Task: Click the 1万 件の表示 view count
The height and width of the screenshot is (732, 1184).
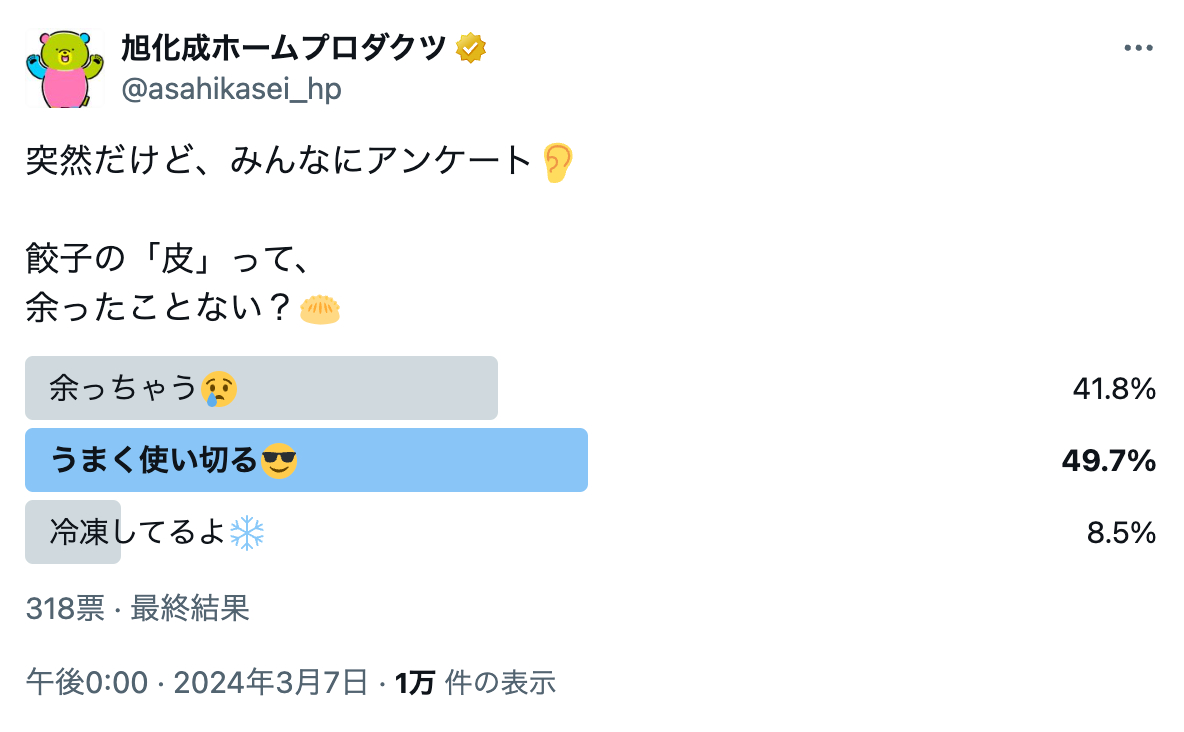Action: pyautogui.click(x=475, y=683)
